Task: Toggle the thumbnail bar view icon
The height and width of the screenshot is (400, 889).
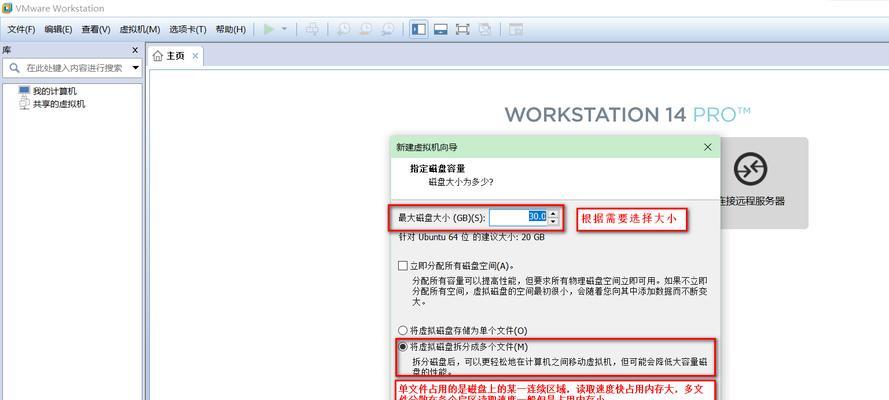Action: pyautogui.click(x=441, y=29)
